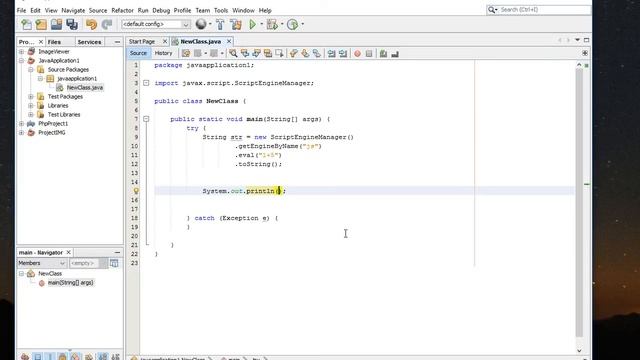Image resolution: width=640 pixels, height=360 pixels.
Task: Select the ProjectIMG project
Action: tap(52, 133)
